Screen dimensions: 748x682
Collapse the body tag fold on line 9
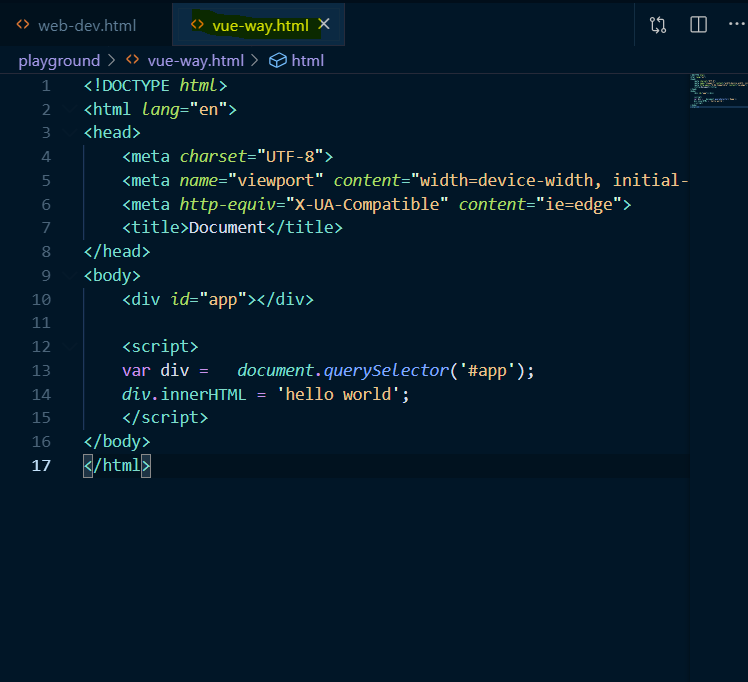(71, 276)
